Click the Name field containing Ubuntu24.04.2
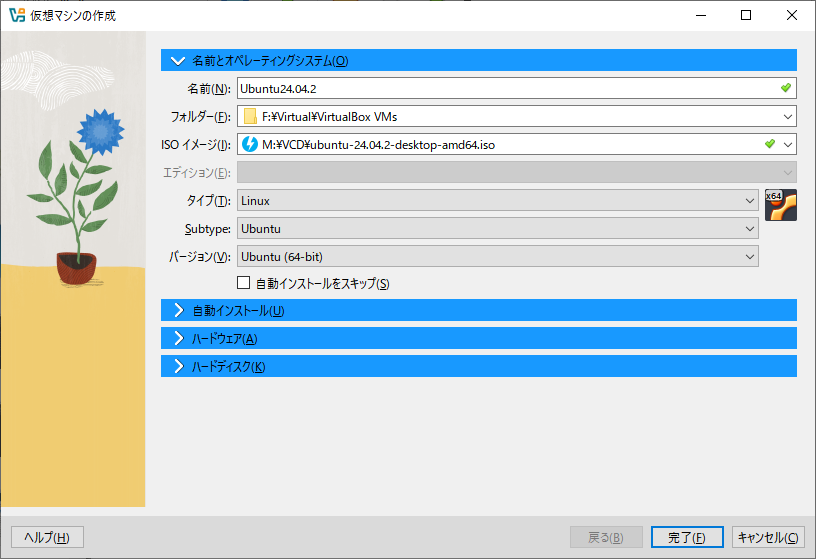Image resolution: width=816 pixels, height=559 pixels. pyautogui.click(x=517, y=88)
